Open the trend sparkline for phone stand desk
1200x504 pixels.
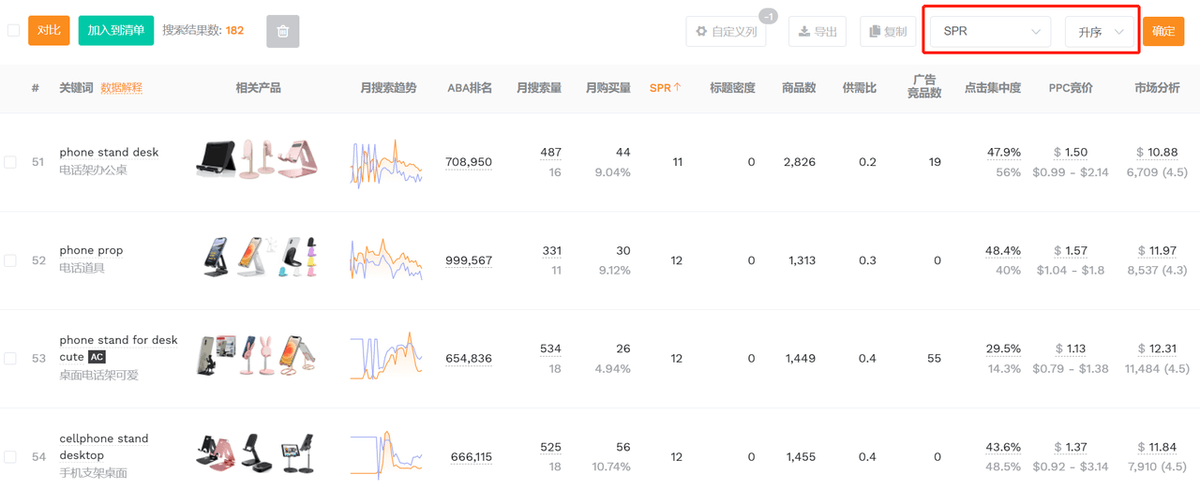[386, 162]
